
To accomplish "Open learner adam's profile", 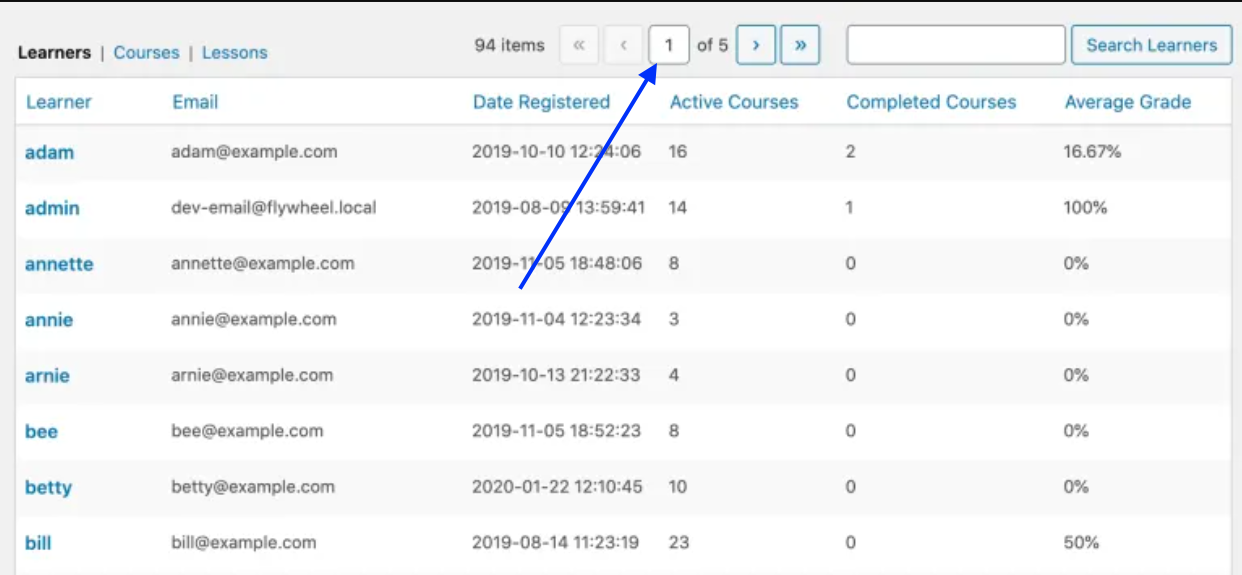I will pyautogui.click(x=49, y=152).
